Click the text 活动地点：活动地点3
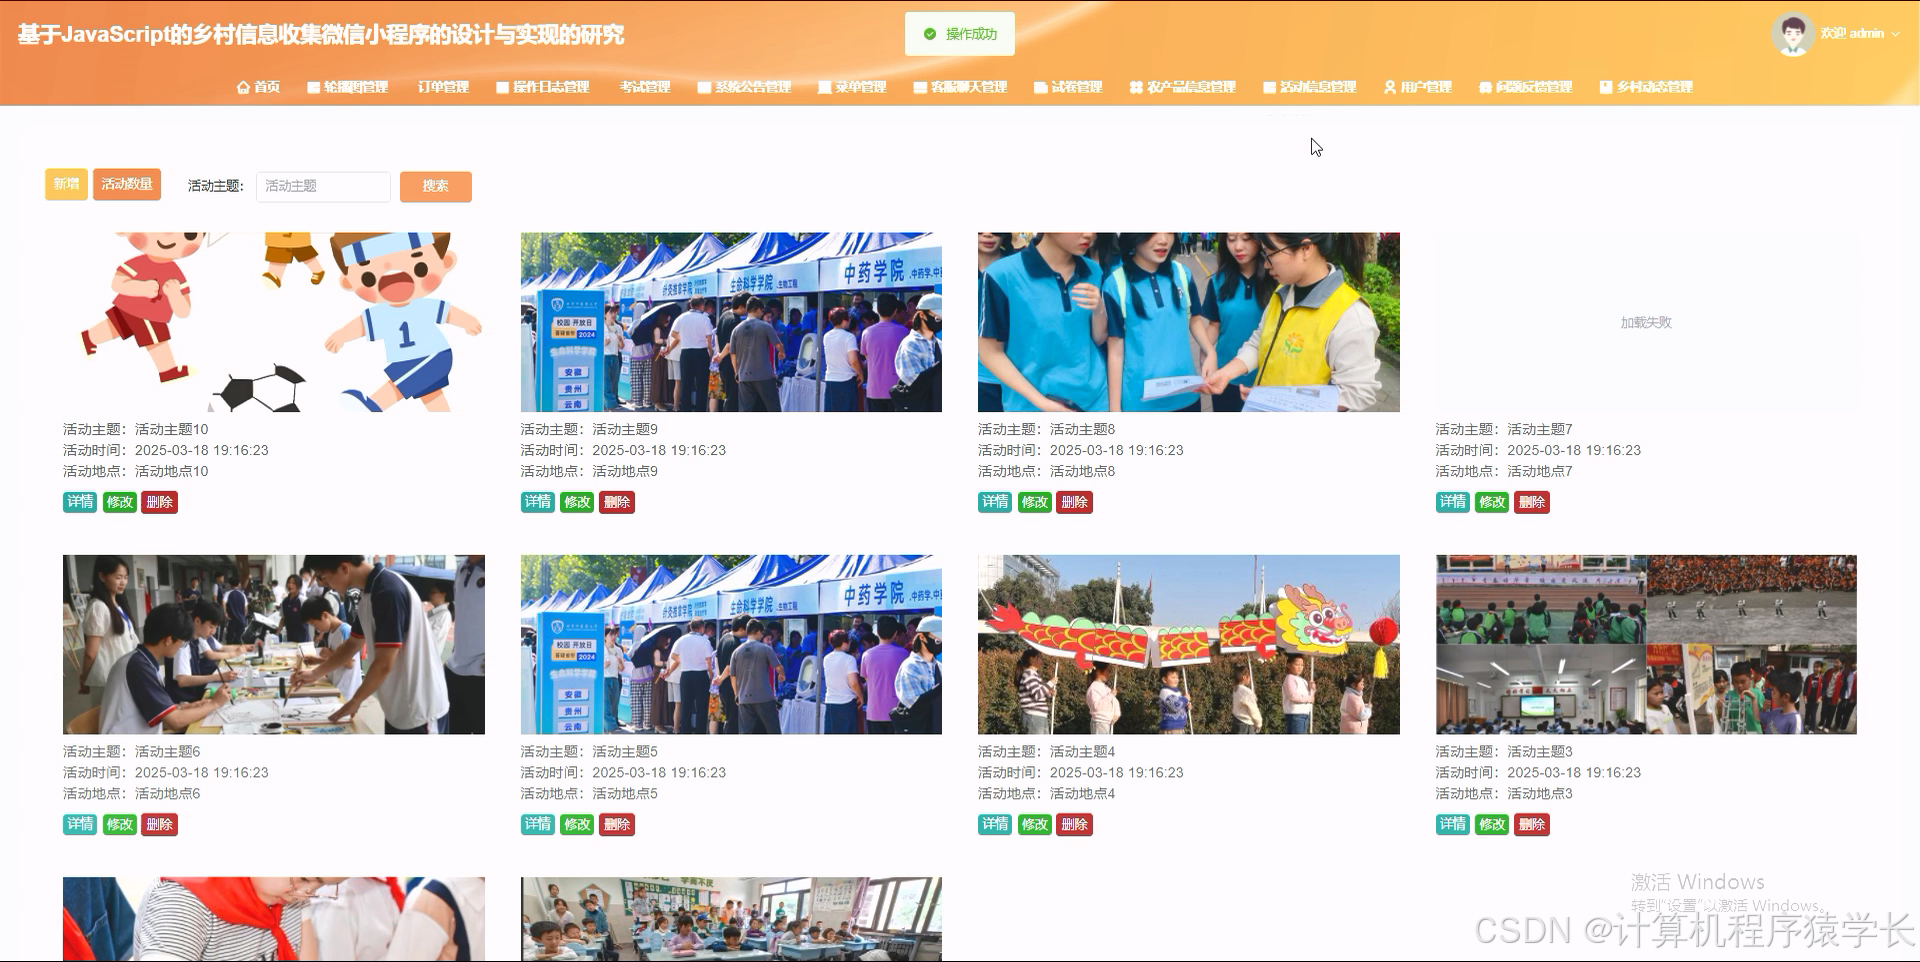 click(1504, 793)
